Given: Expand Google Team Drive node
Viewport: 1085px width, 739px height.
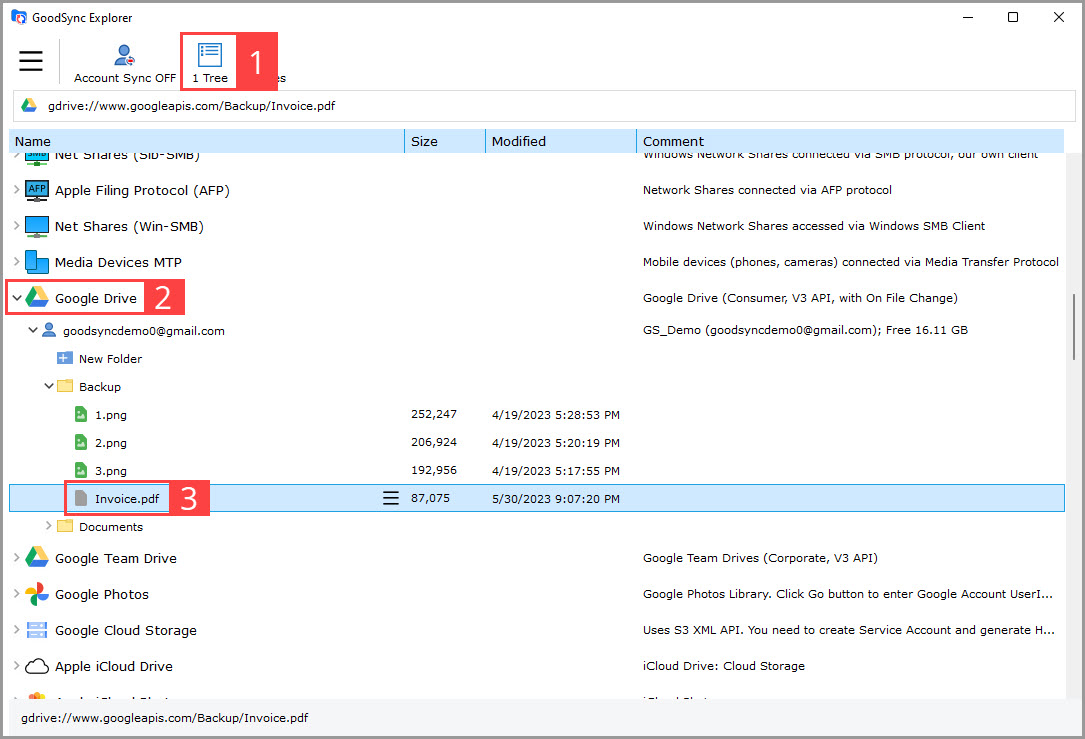Looking at the screenshot, I should 17,557.
